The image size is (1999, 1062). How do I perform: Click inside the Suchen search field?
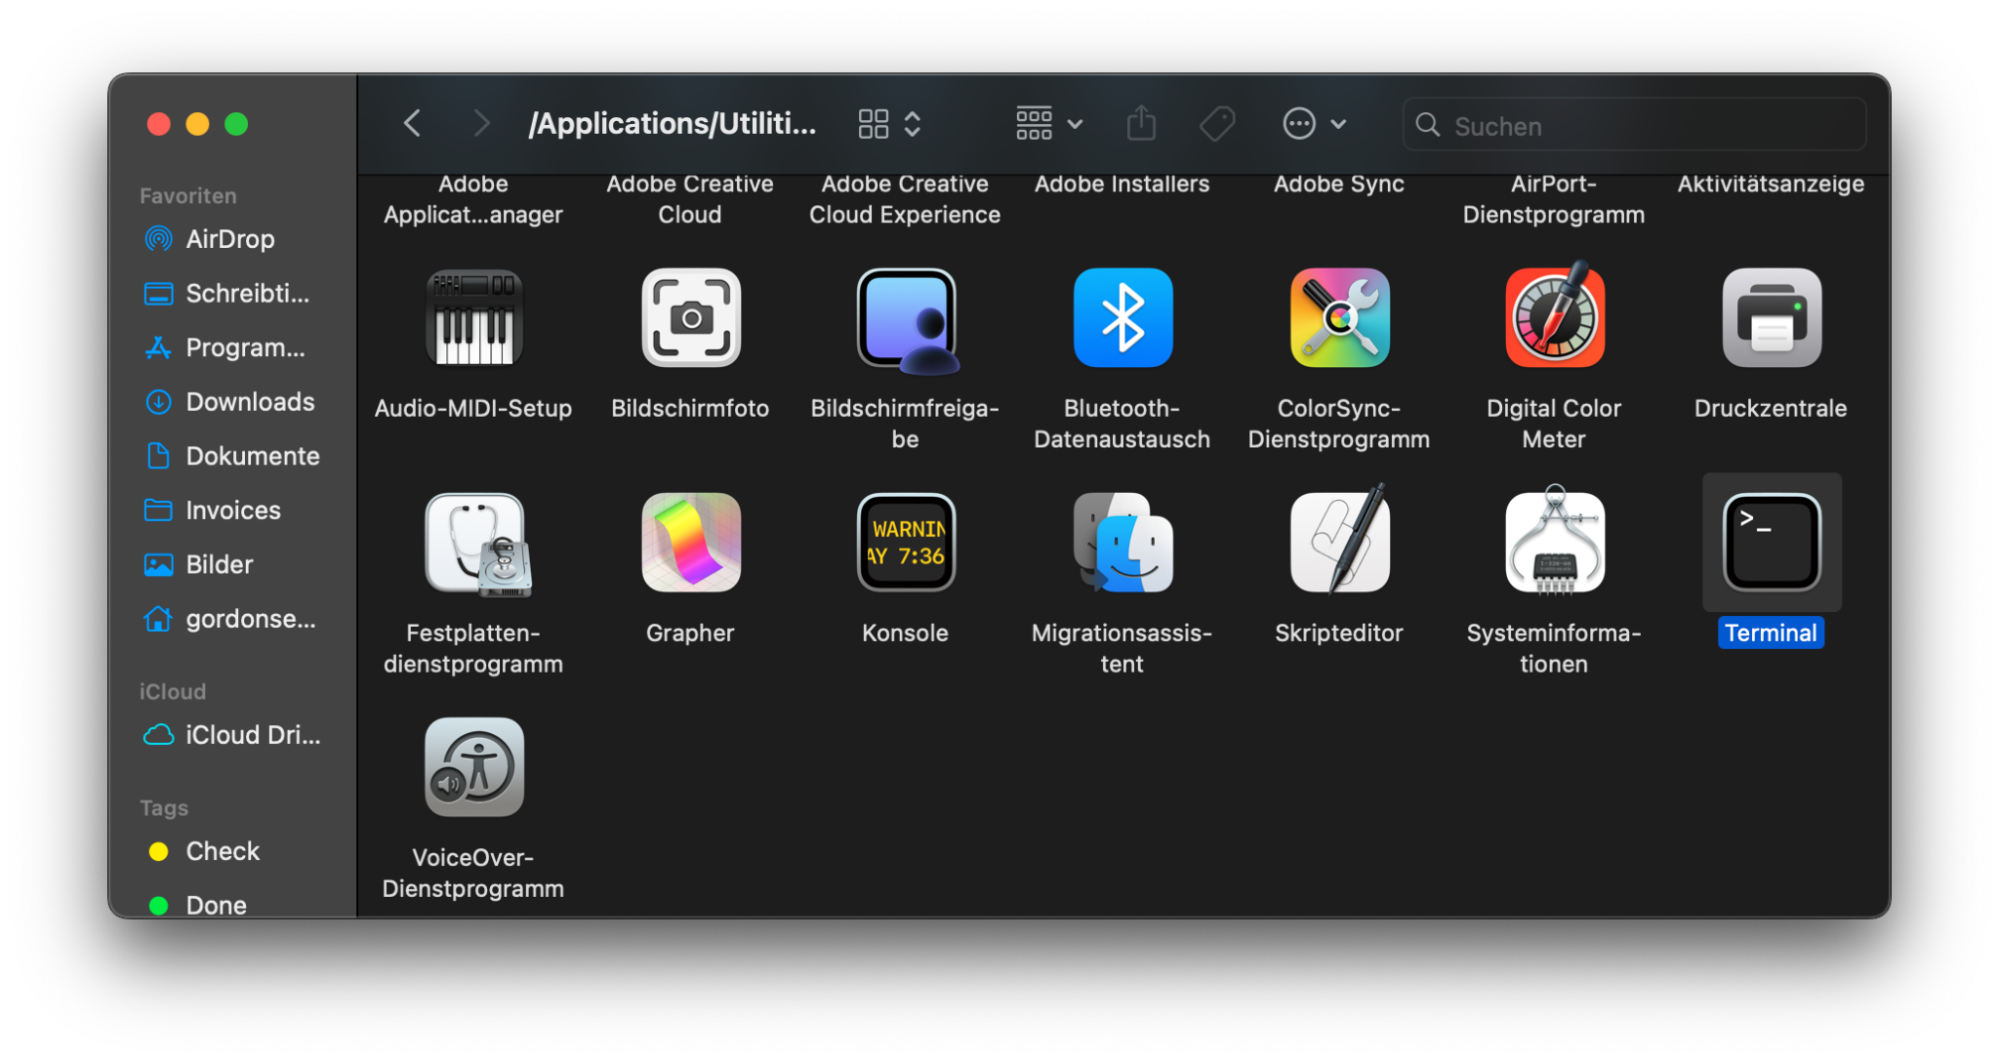tap(1633, 125)
